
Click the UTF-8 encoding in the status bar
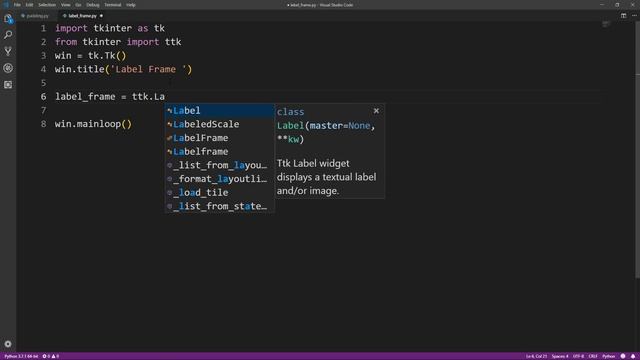coord(578,356)
